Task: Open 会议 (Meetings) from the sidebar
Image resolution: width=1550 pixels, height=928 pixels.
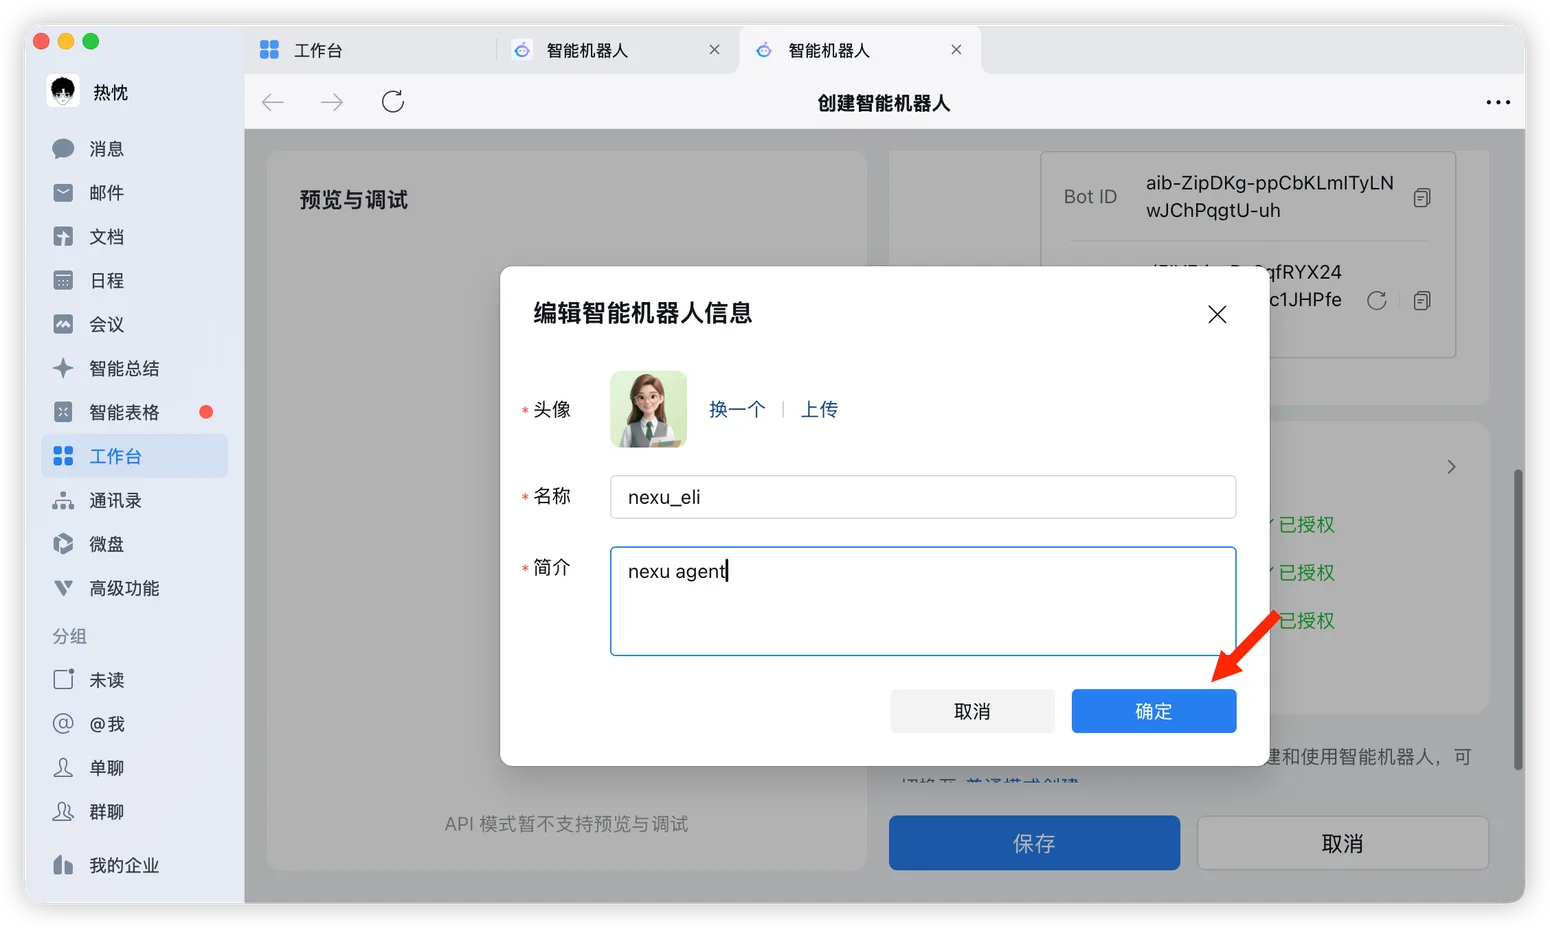Action: 105,324
